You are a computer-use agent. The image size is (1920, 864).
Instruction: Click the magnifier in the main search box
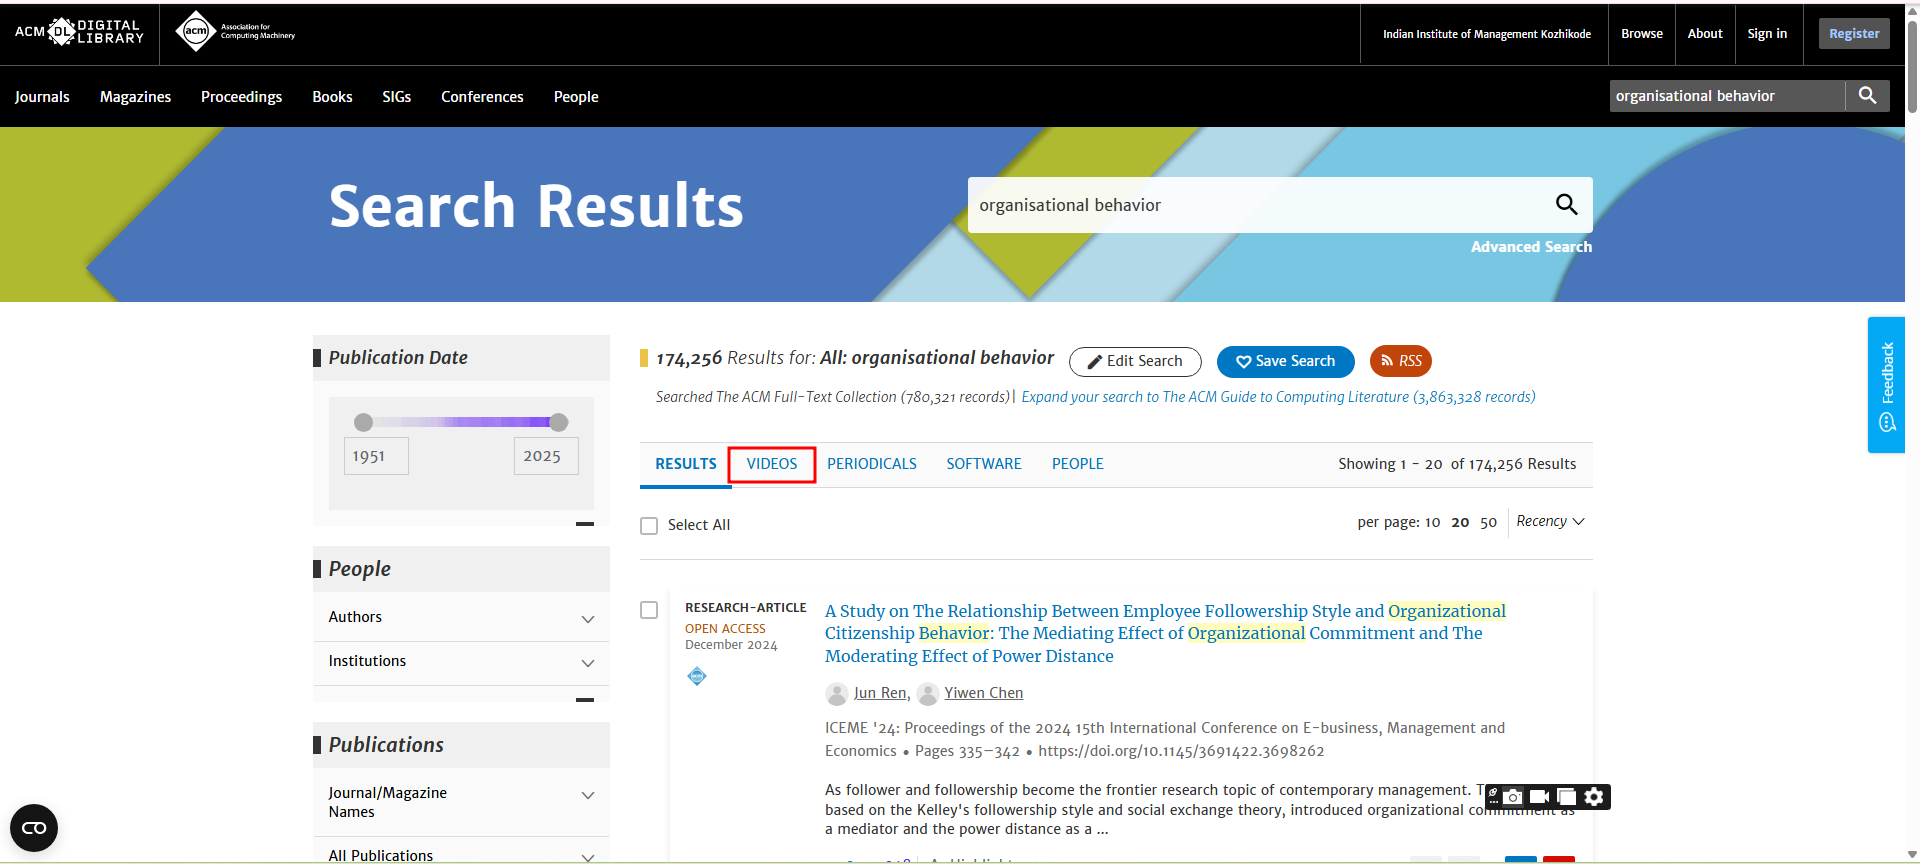(x=1566, y=205)
